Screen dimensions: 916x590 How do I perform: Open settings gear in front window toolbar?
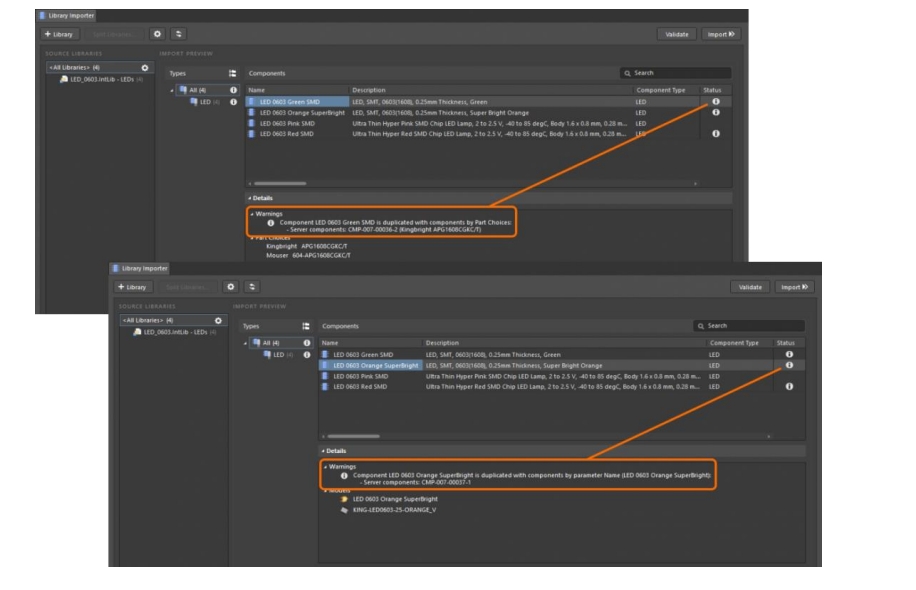231,287
